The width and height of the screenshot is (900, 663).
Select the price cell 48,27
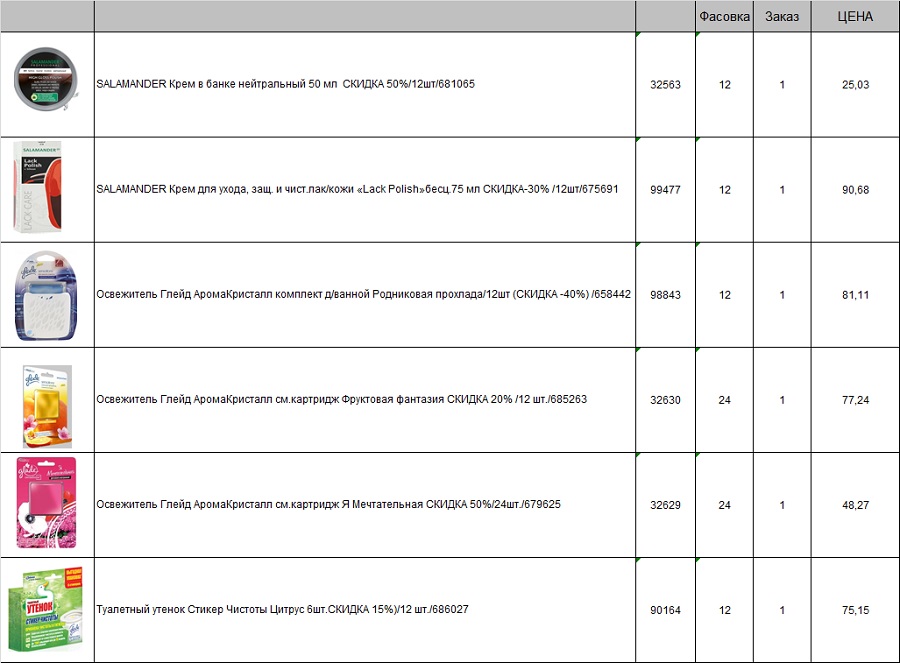click(x=855, y=505)
